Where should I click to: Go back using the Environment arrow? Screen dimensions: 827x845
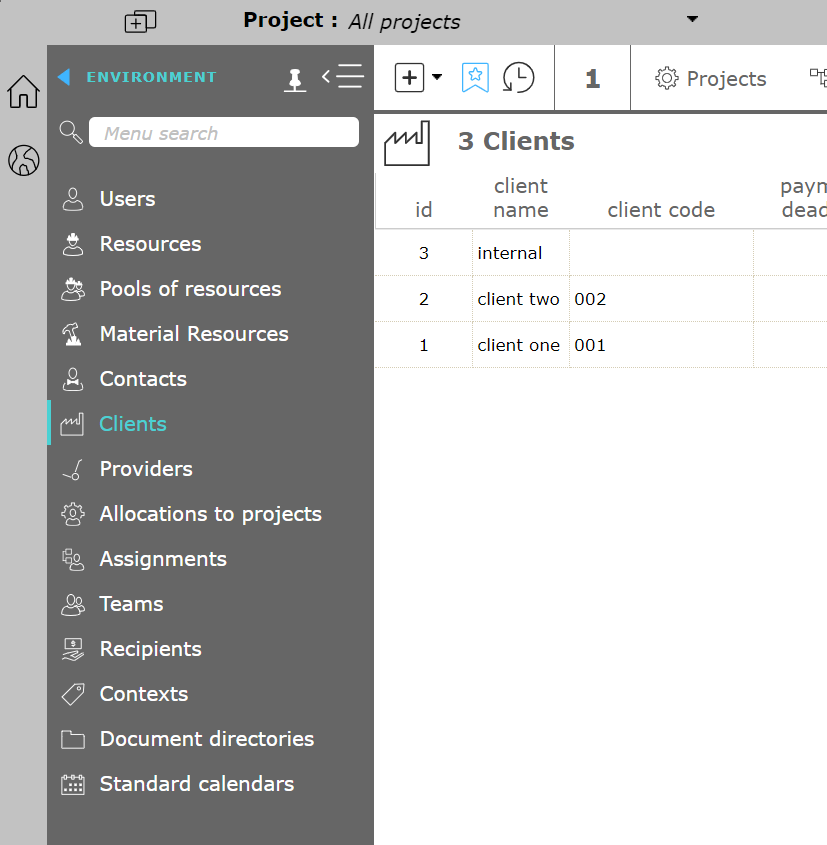coord(64,77)
